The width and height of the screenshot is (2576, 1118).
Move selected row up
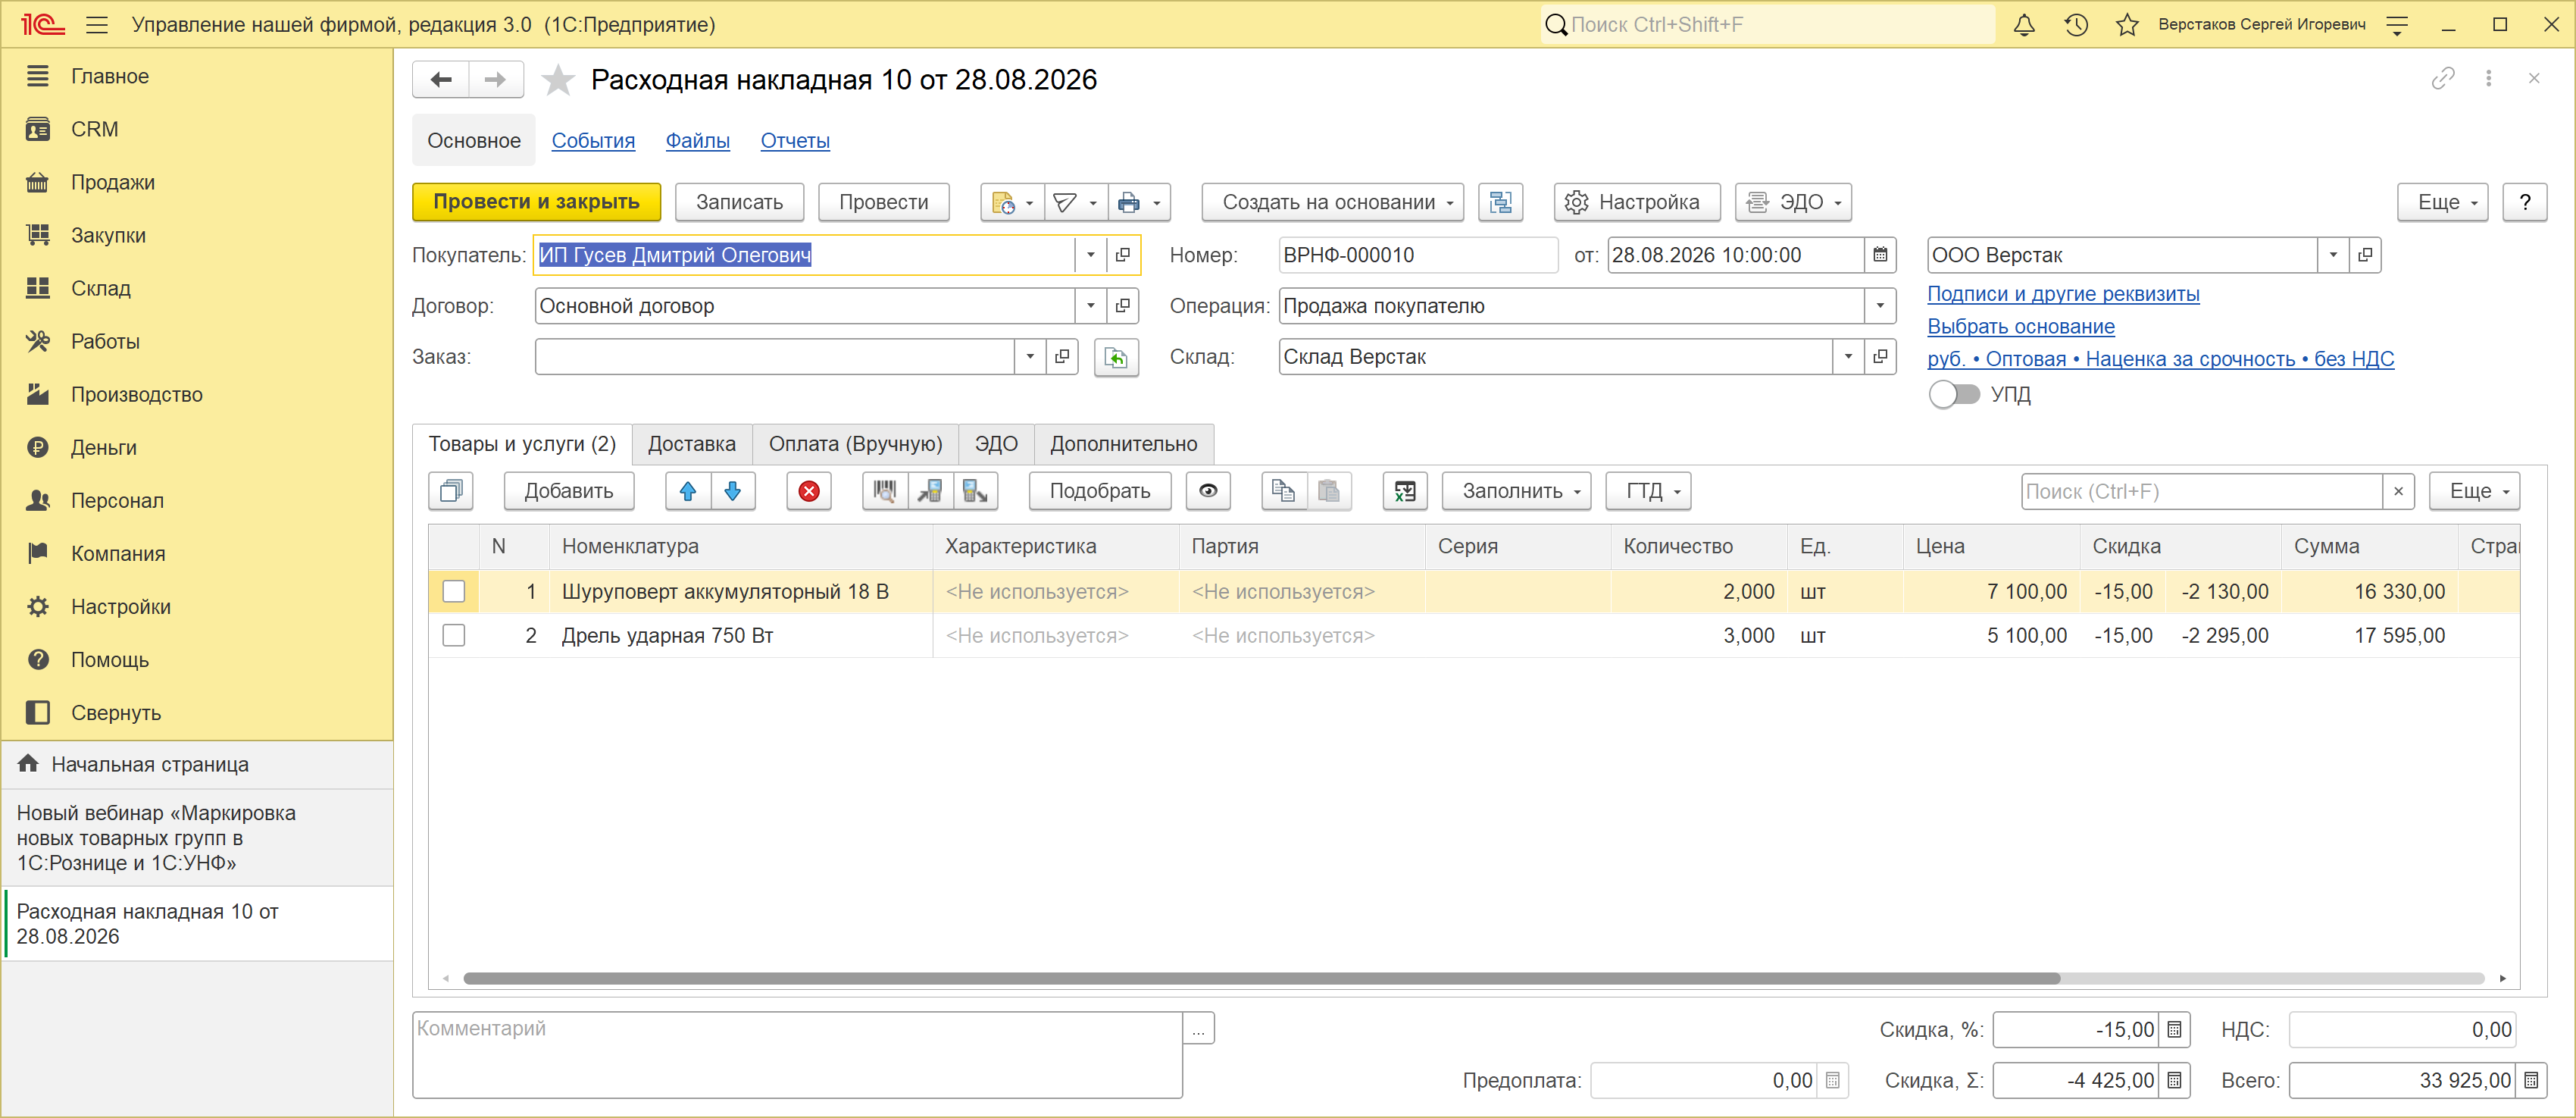tap(688, 491)
